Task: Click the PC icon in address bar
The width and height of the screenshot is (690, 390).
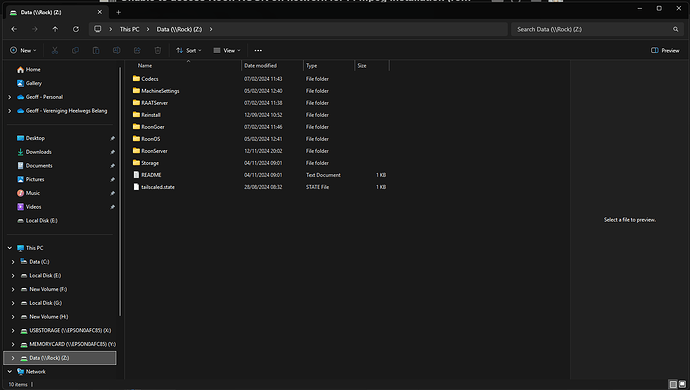Action: (x=98, y=29)
